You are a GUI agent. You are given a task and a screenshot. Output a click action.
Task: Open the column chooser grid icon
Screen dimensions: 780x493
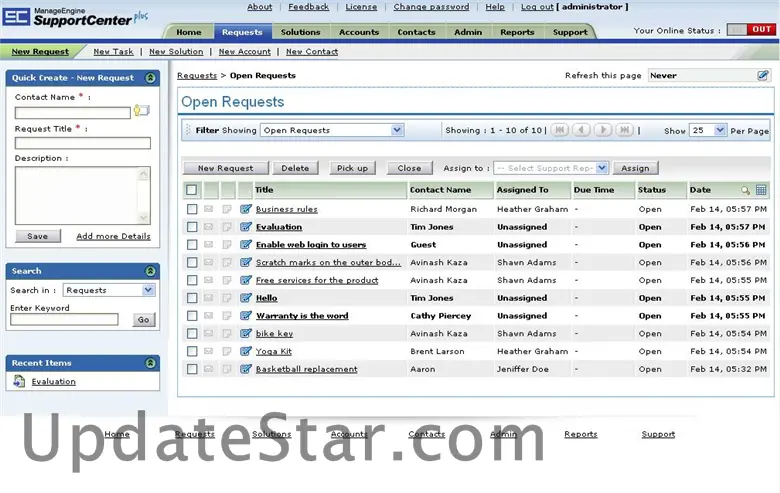tap(761, 190)
